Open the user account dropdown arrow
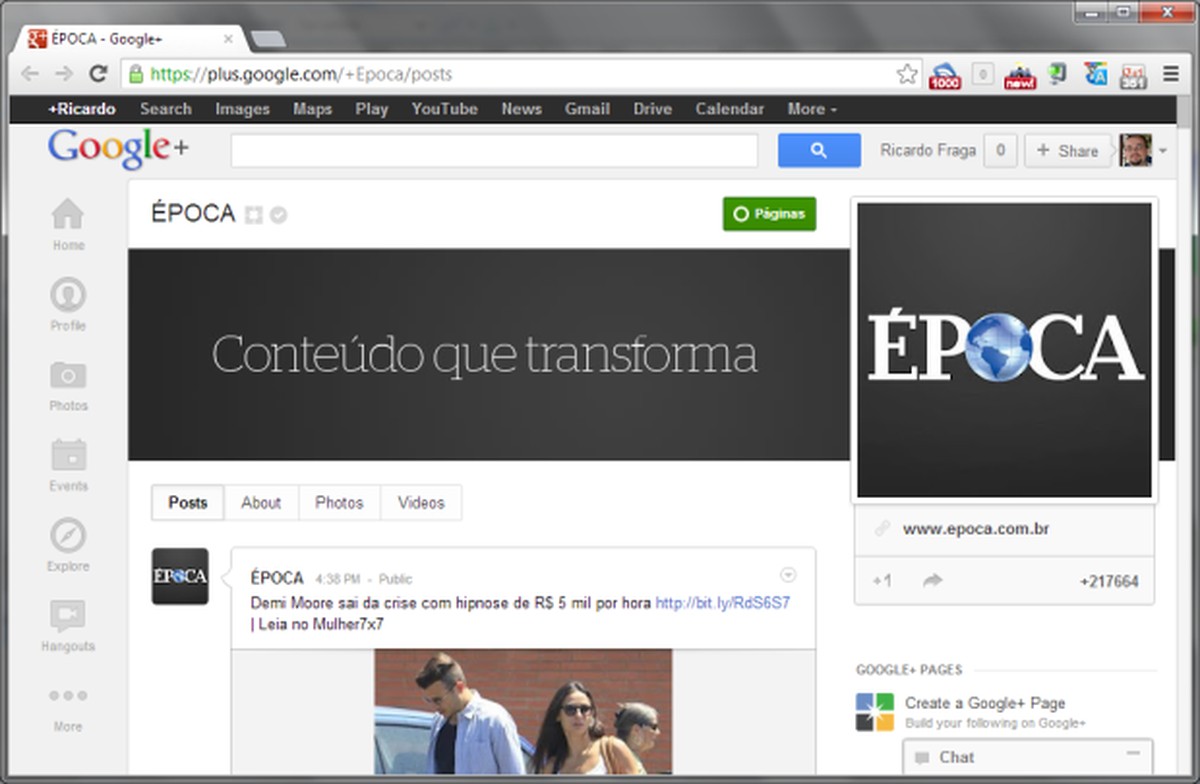 [x=1163, y=151]
